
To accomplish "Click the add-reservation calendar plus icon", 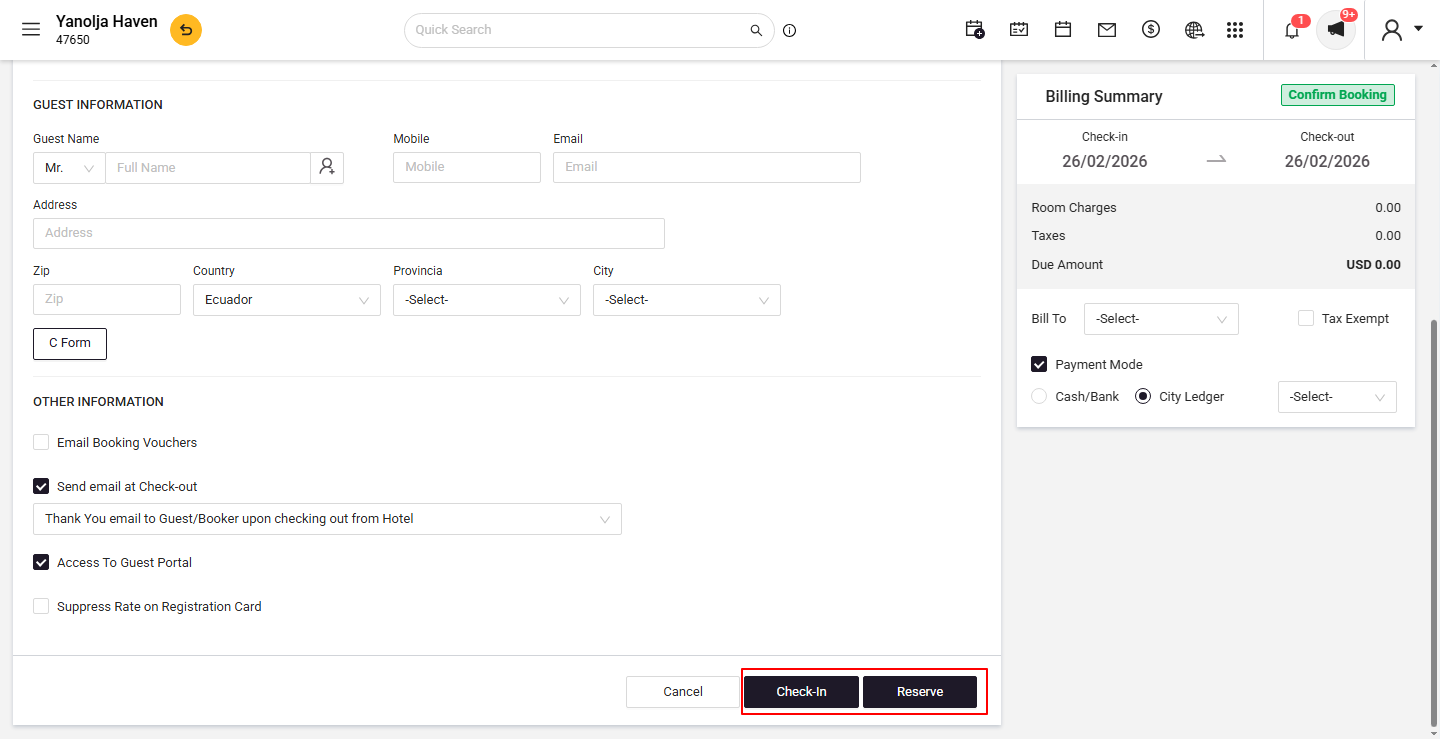I will (975, 30).
